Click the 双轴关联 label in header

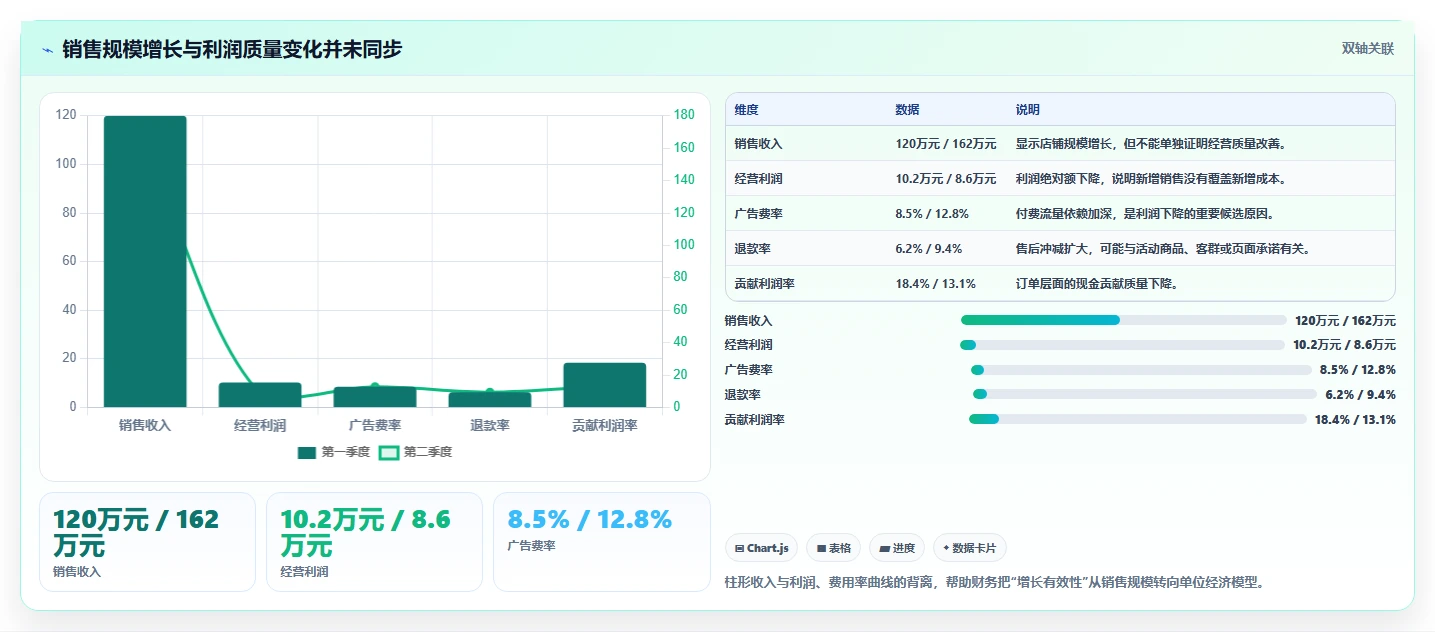click(1367, 49)
